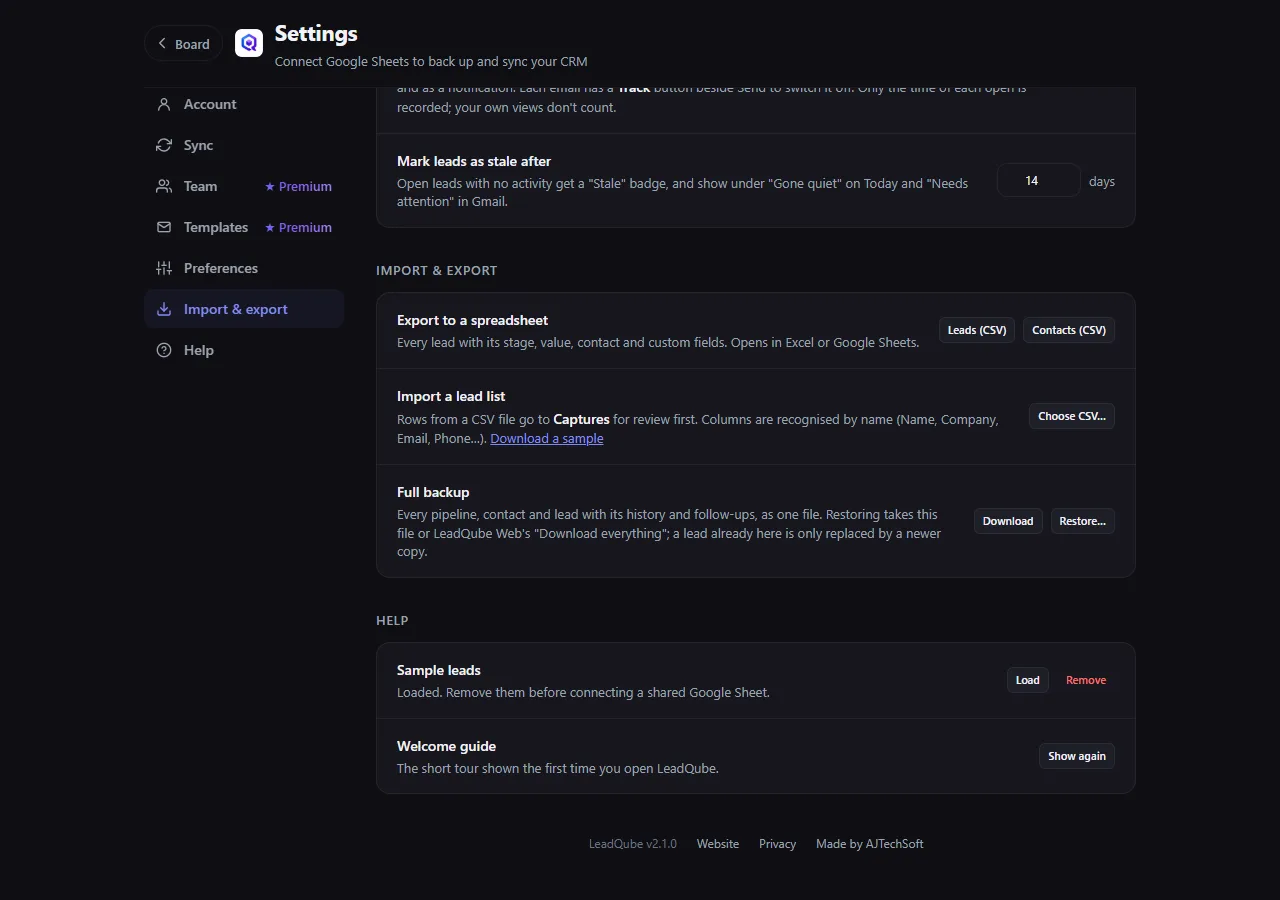Open the Website footer link
Screen dimensions: 1280x900
(x=718, y=844)
